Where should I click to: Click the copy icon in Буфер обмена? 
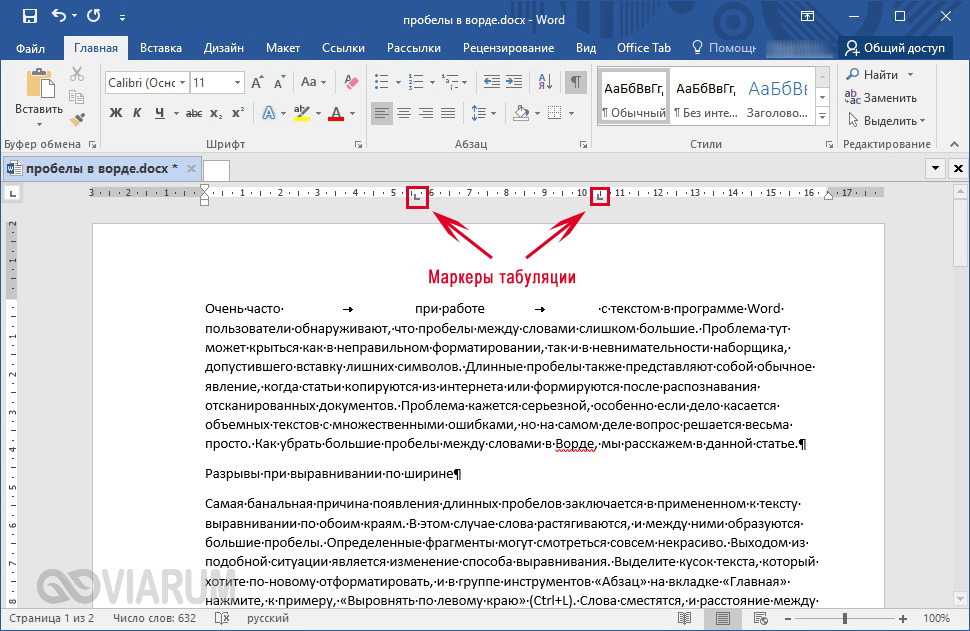point(77,97)
